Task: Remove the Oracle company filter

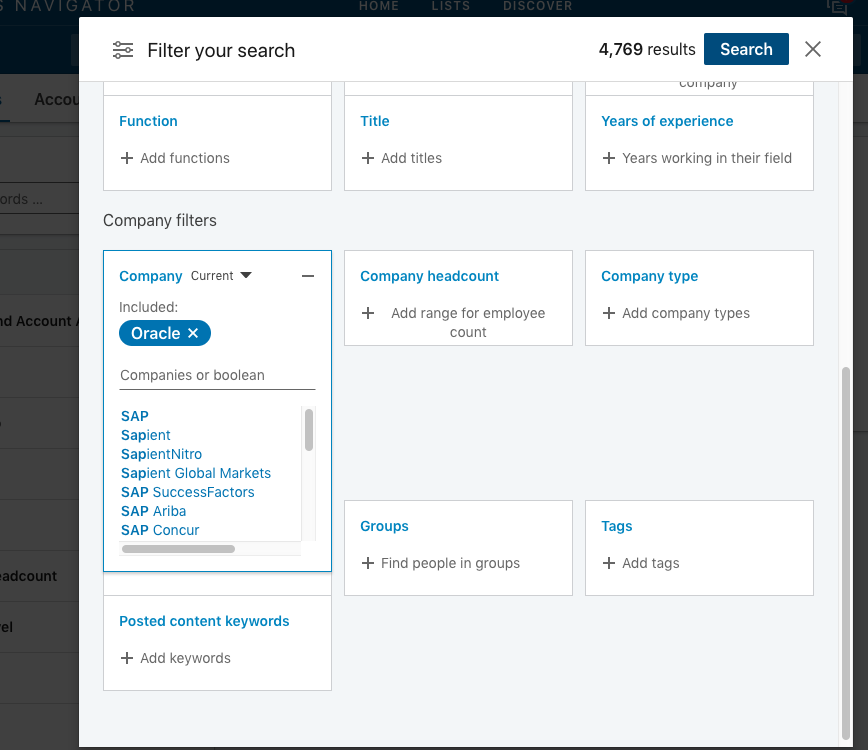Action: [x=193, y=333]
